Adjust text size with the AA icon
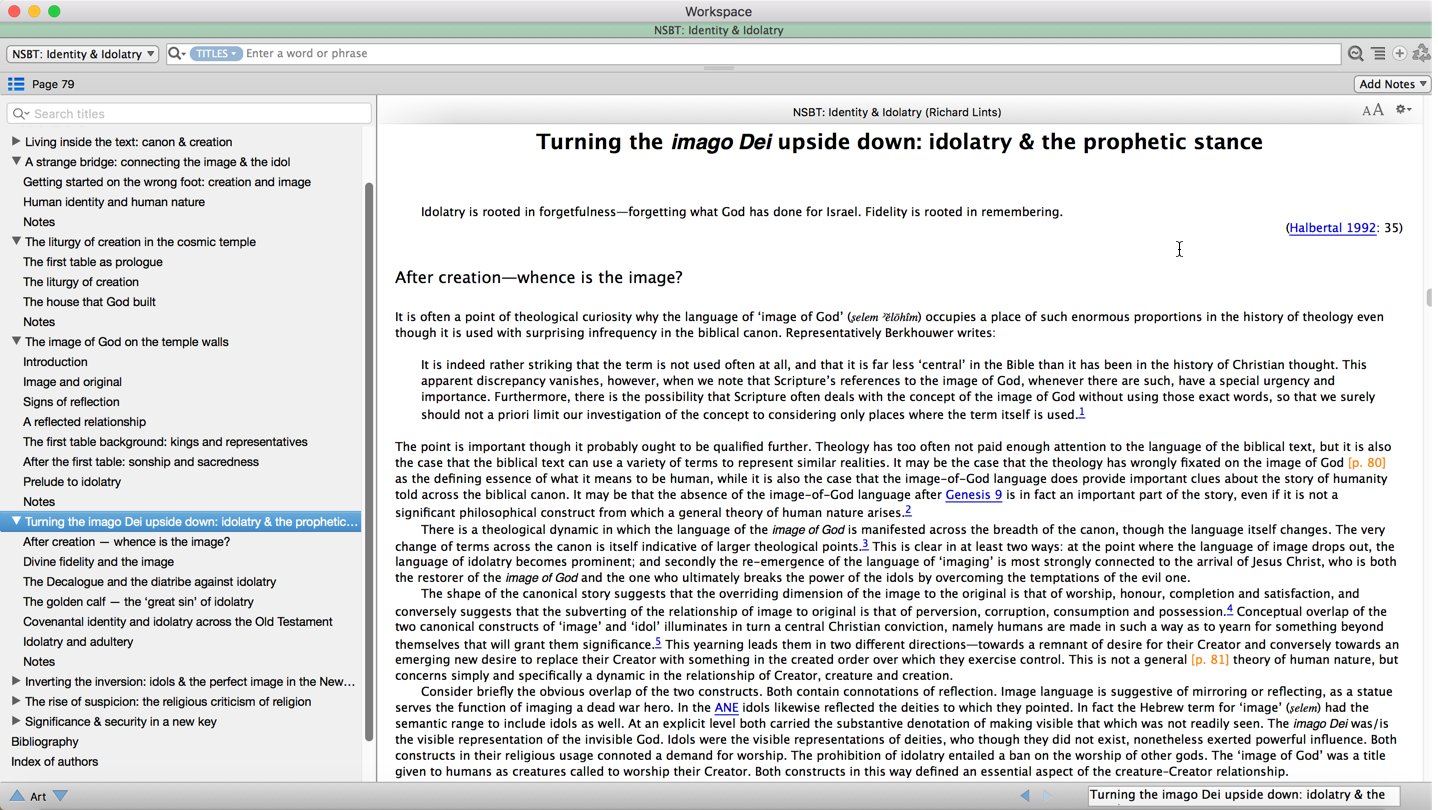The width and height of the screenshot is (1438, 810). (1373, 110)
